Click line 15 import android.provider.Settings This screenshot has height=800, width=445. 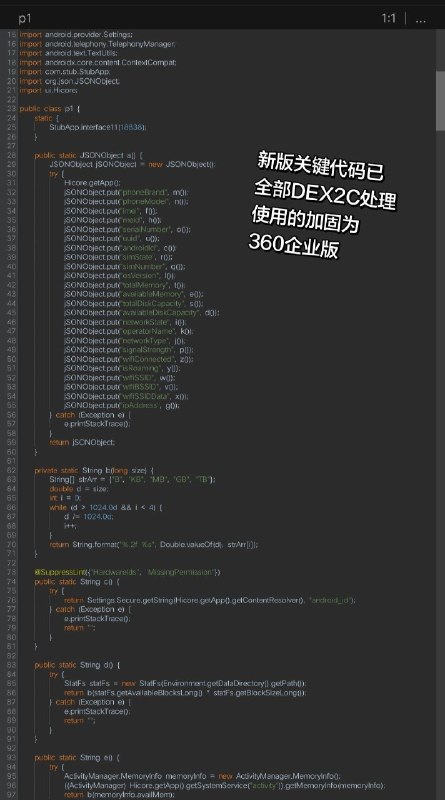pos(76,35)
